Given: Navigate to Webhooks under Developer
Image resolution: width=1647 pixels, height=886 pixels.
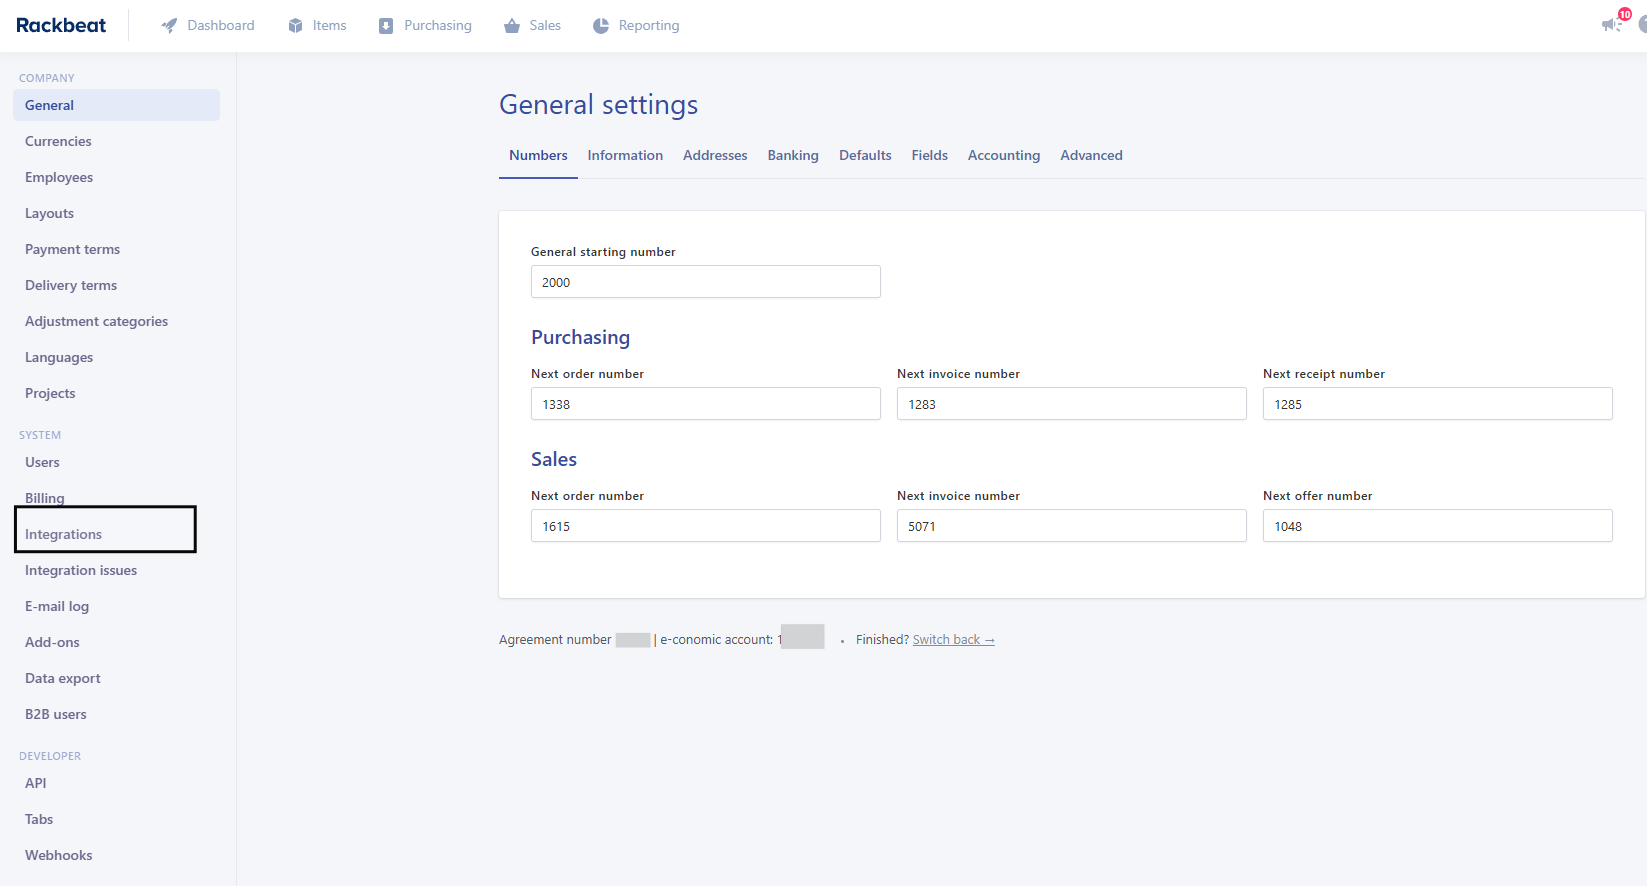Looking at the screenshot, I should [x=59, y=855].
